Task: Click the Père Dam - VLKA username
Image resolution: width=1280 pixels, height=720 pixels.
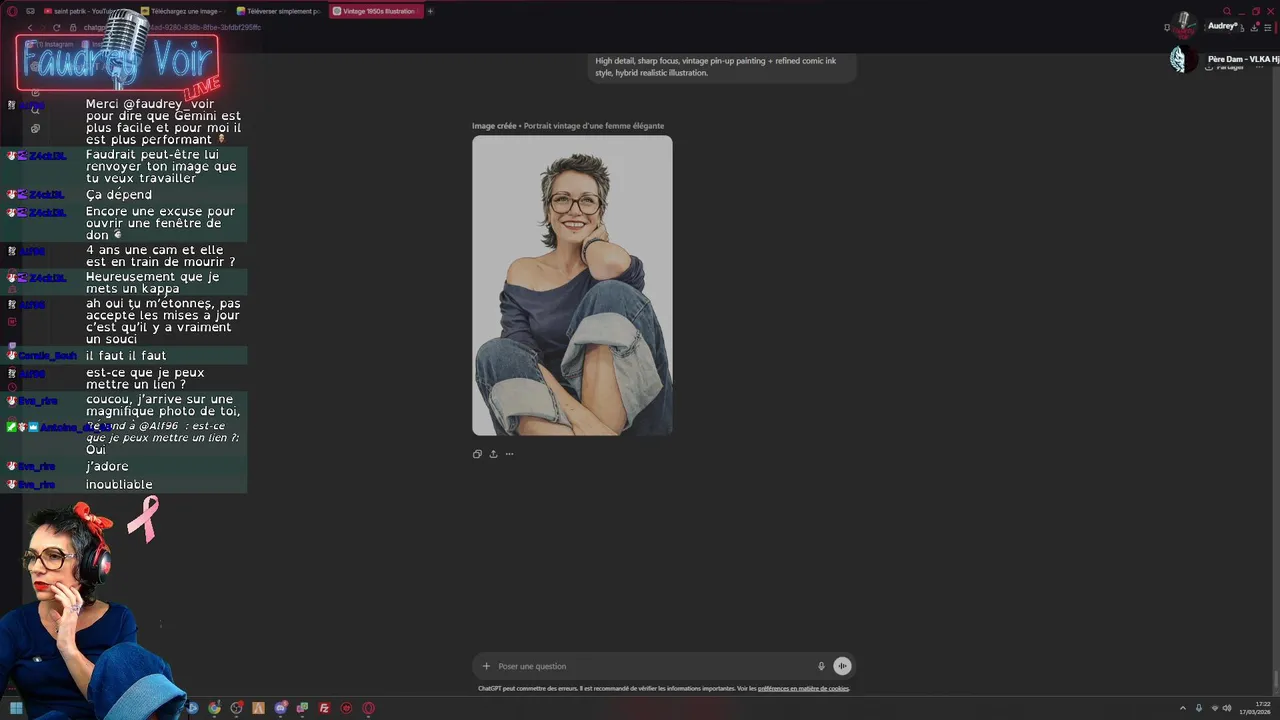Action: coord(1243,60)
